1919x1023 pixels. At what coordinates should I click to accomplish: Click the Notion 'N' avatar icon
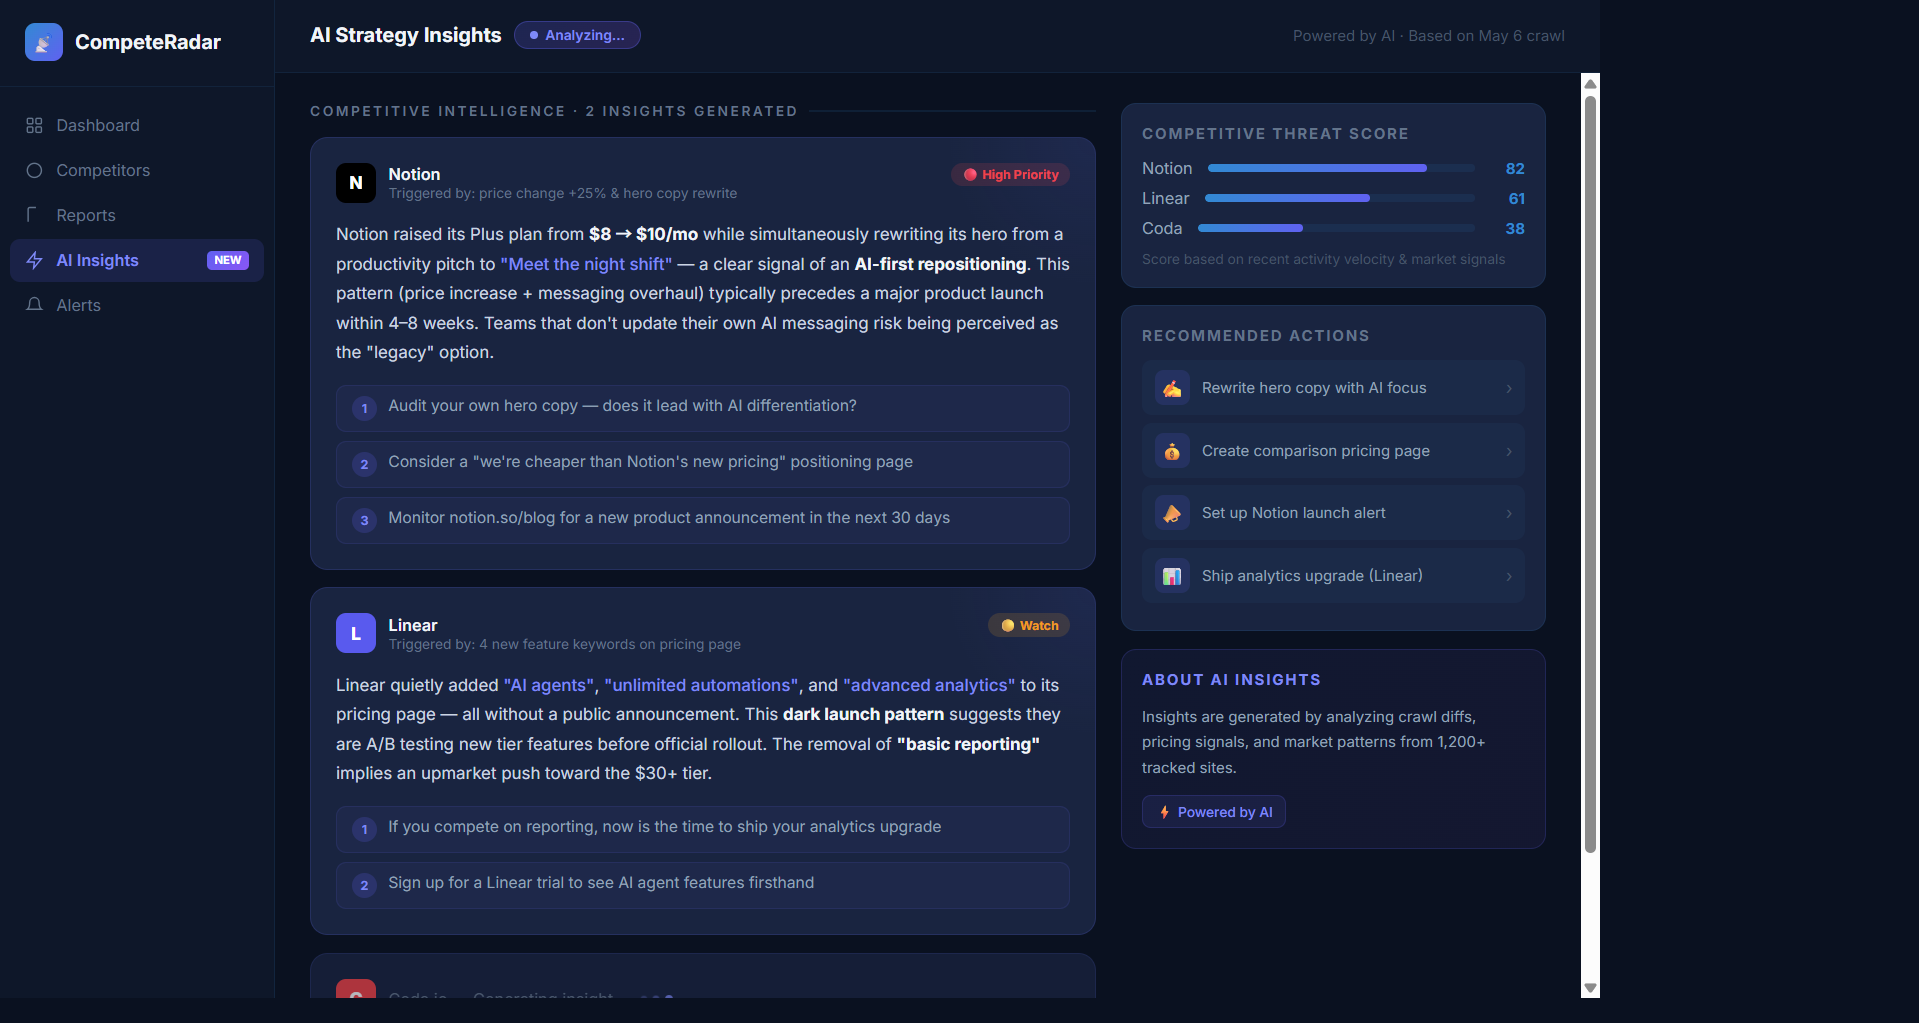pyautogui.click(x=356, y=183)
